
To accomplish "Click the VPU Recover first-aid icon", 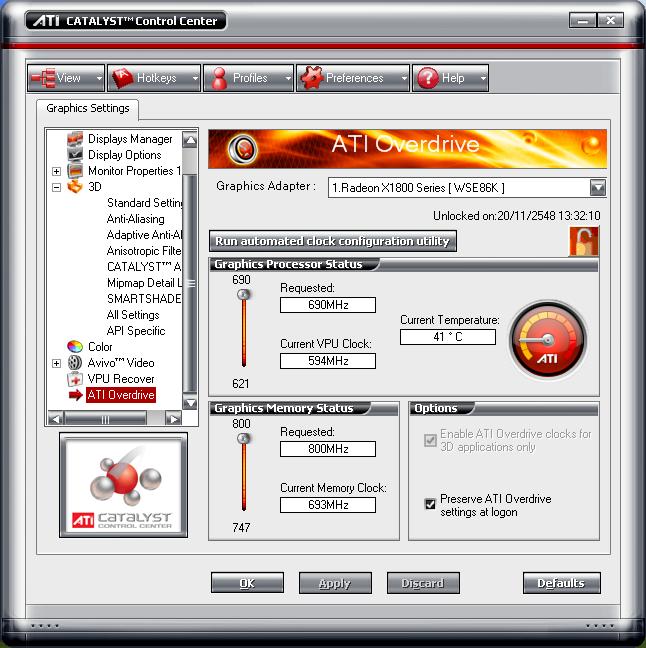I will [75, 379].
